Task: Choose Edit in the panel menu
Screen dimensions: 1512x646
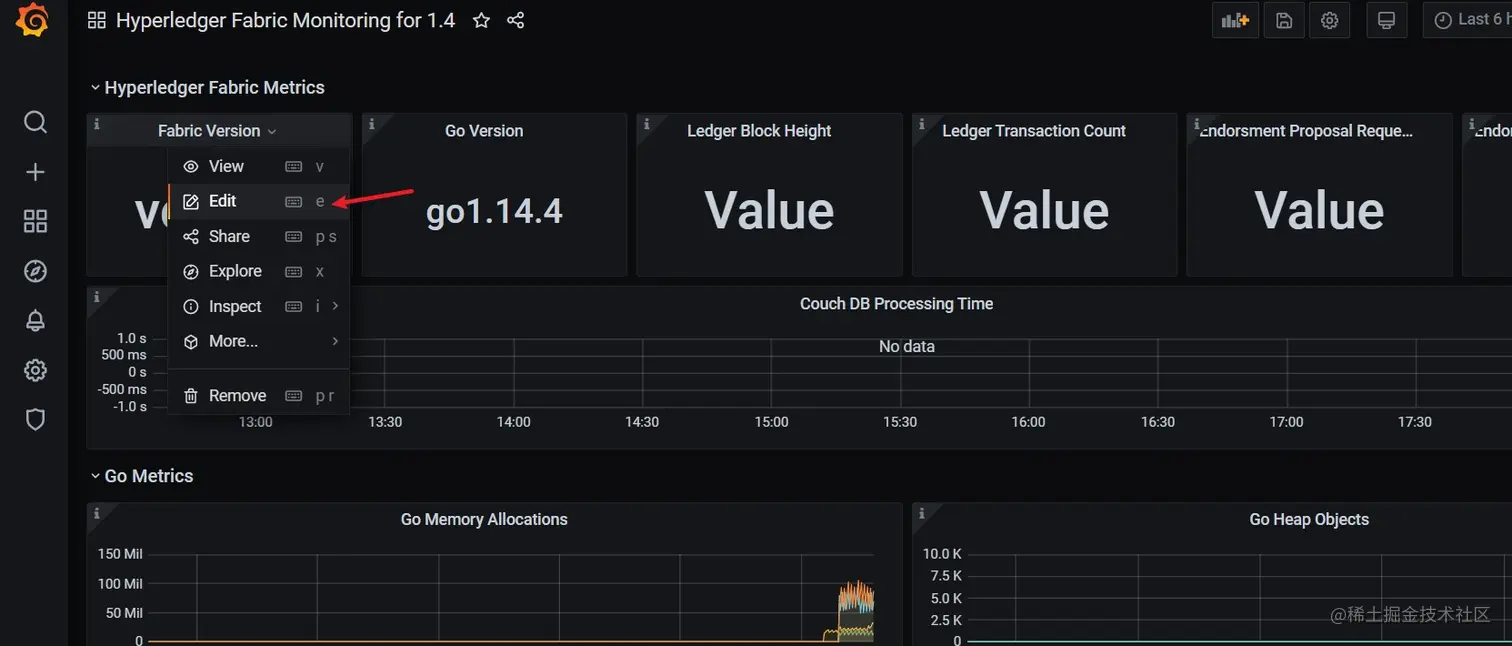Action: 259,201
